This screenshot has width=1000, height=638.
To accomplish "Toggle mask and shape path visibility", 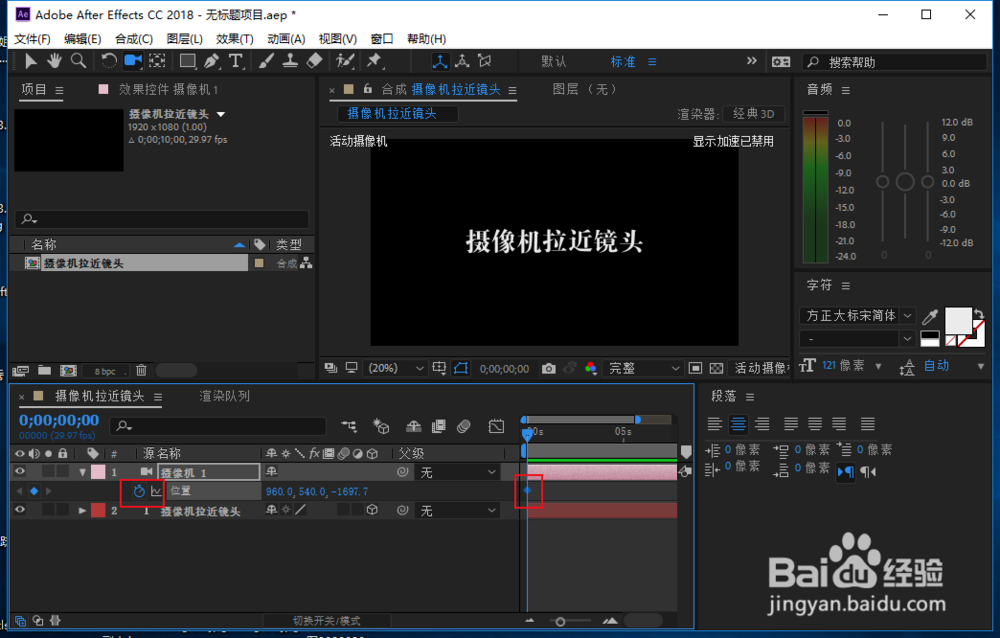I will 460,368.
